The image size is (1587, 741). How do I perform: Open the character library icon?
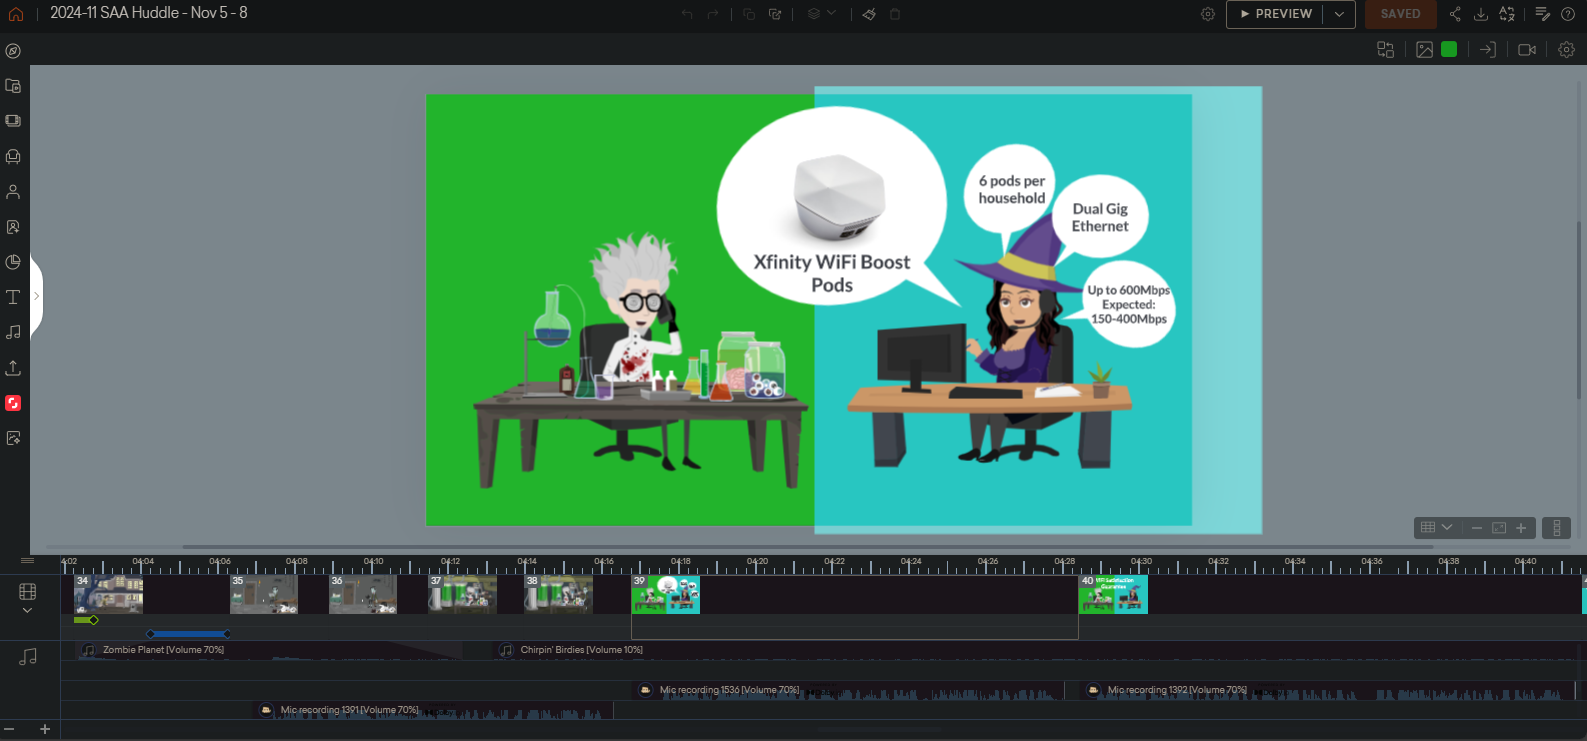pyautogui.click(x=13, y=192)
